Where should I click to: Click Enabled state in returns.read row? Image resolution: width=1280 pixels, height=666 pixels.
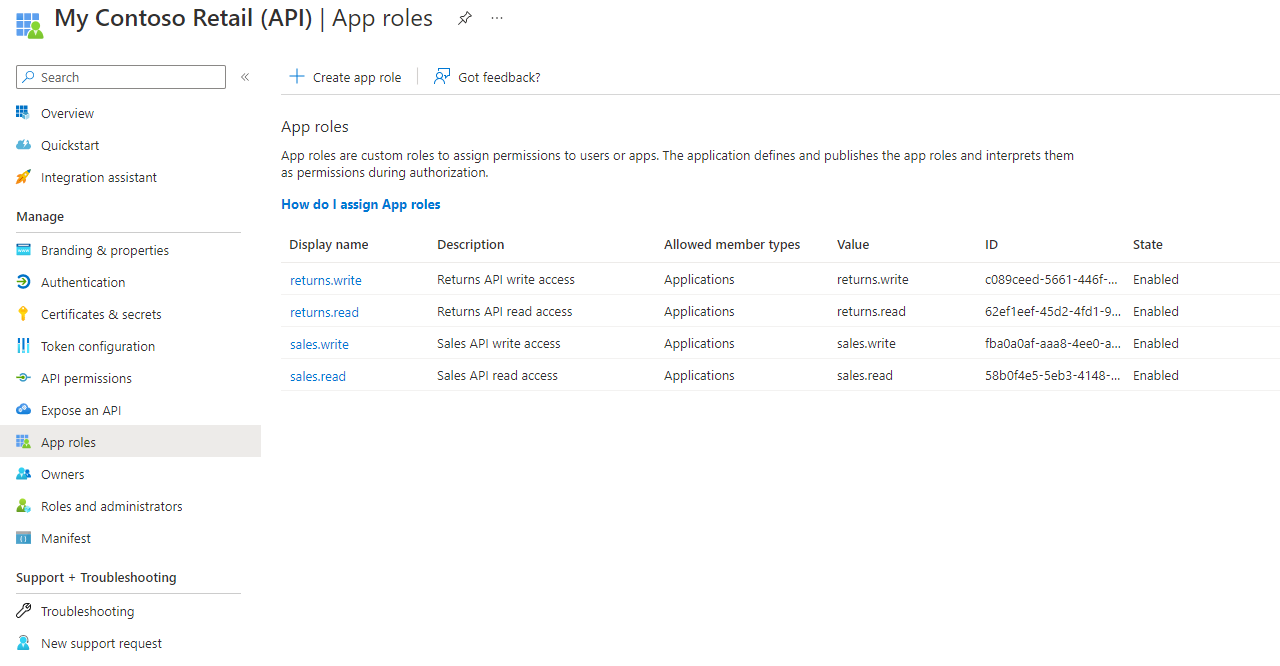[1156, 311]
